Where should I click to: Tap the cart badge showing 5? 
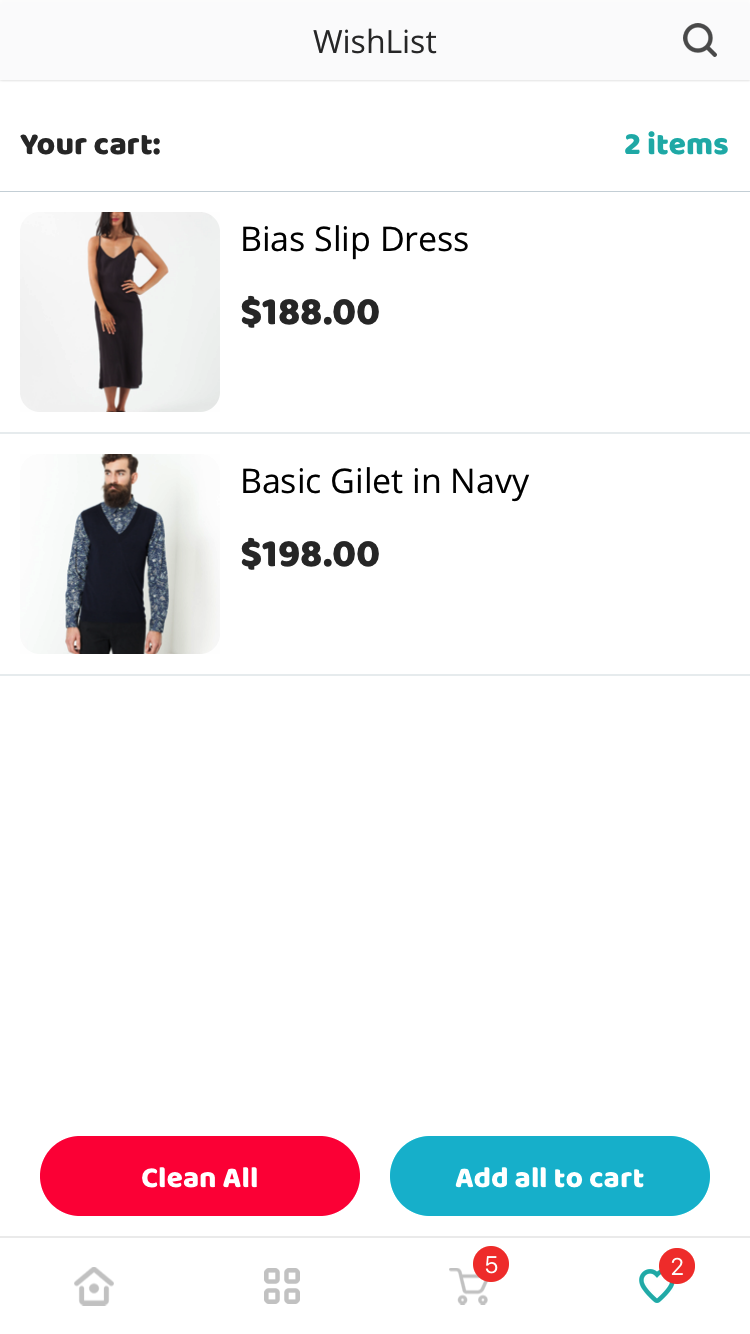coord(491,1265)
